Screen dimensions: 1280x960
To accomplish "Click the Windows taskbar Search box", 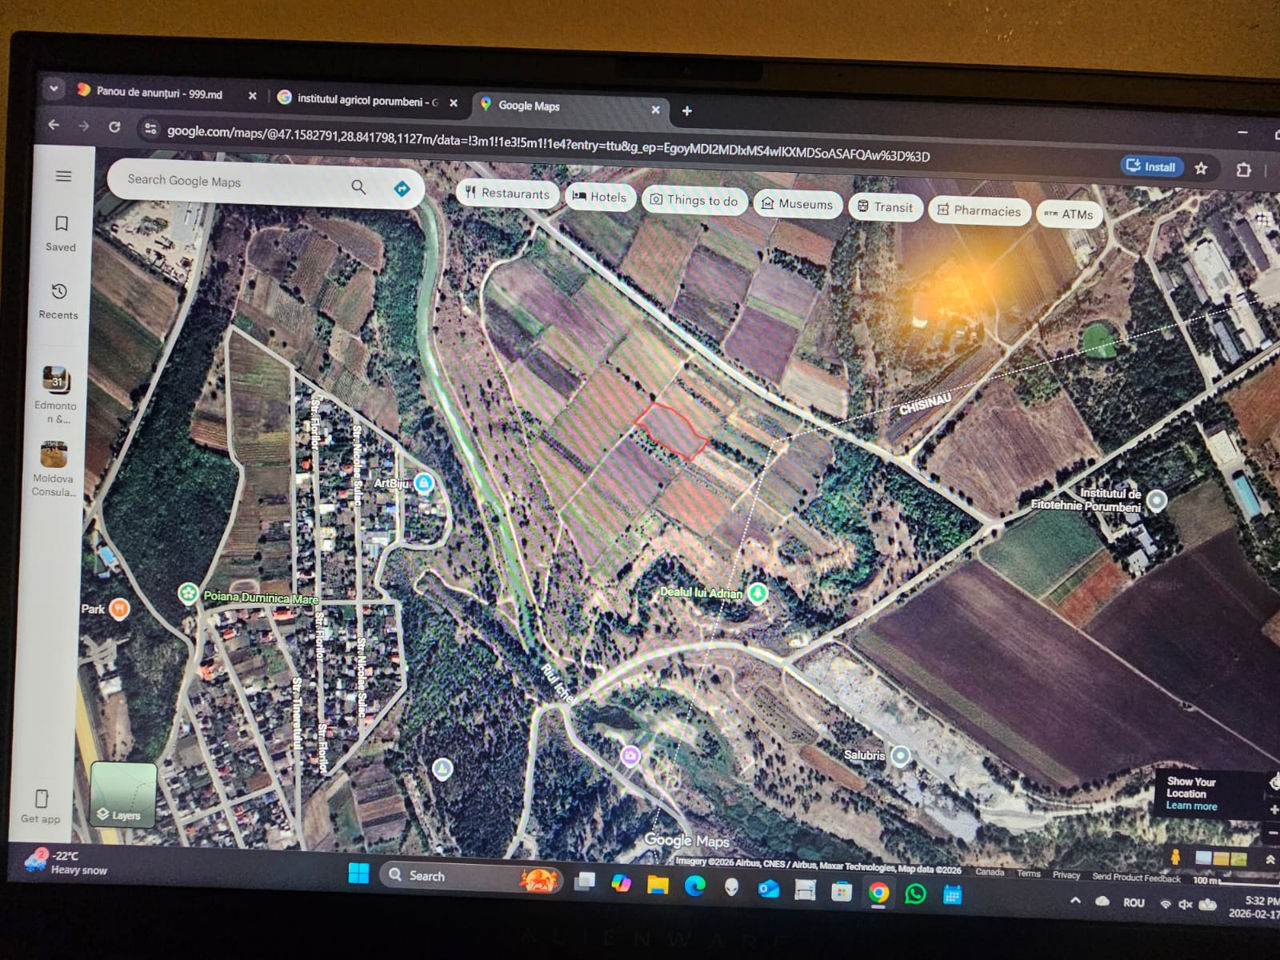I will click(x=470, y=877).
